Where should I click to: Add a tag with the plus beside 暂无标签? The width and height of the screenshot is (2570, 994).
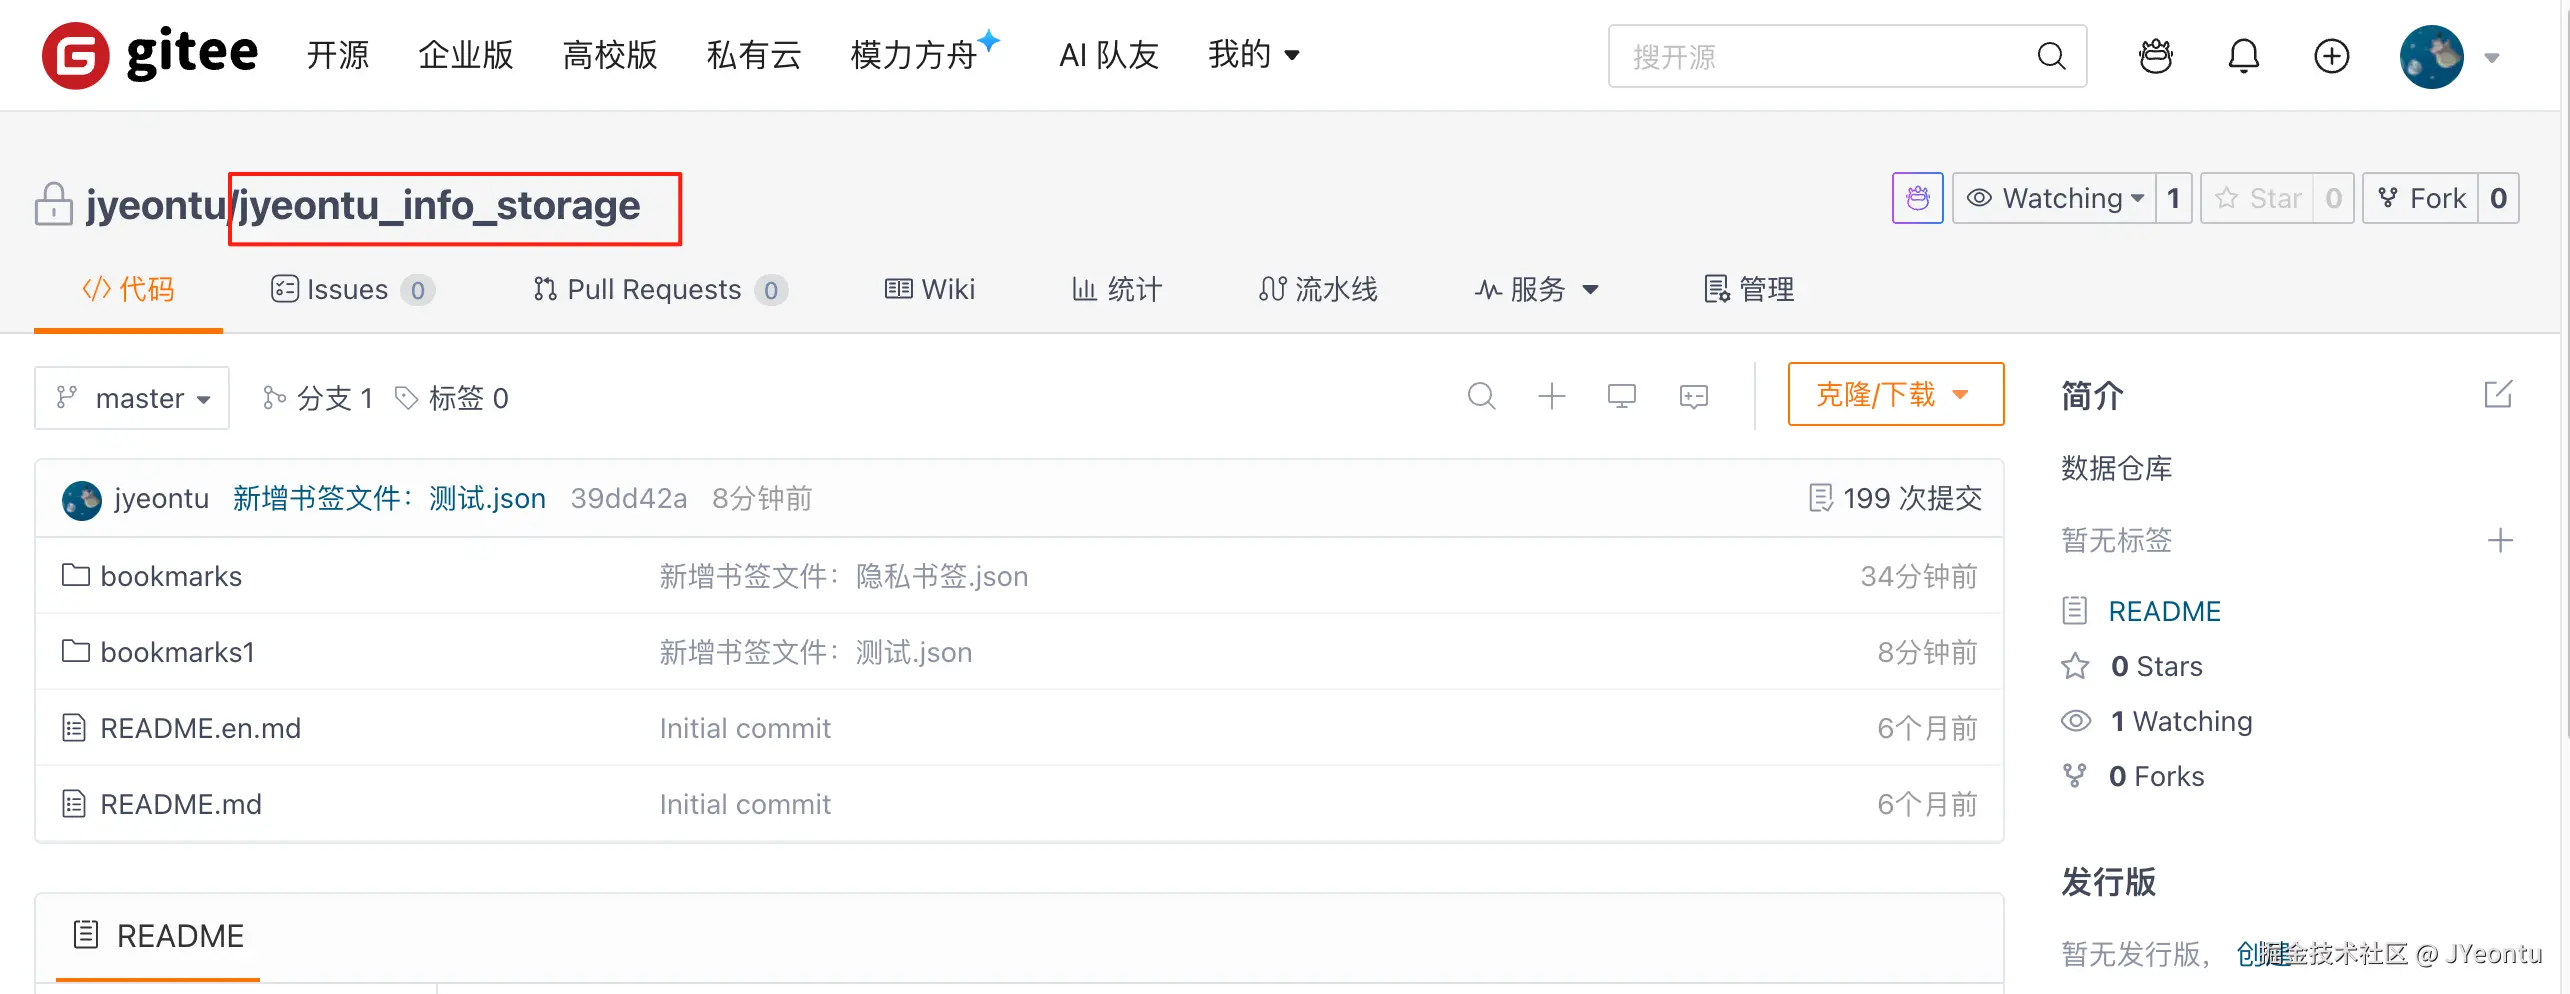(x=2500, y=540)
